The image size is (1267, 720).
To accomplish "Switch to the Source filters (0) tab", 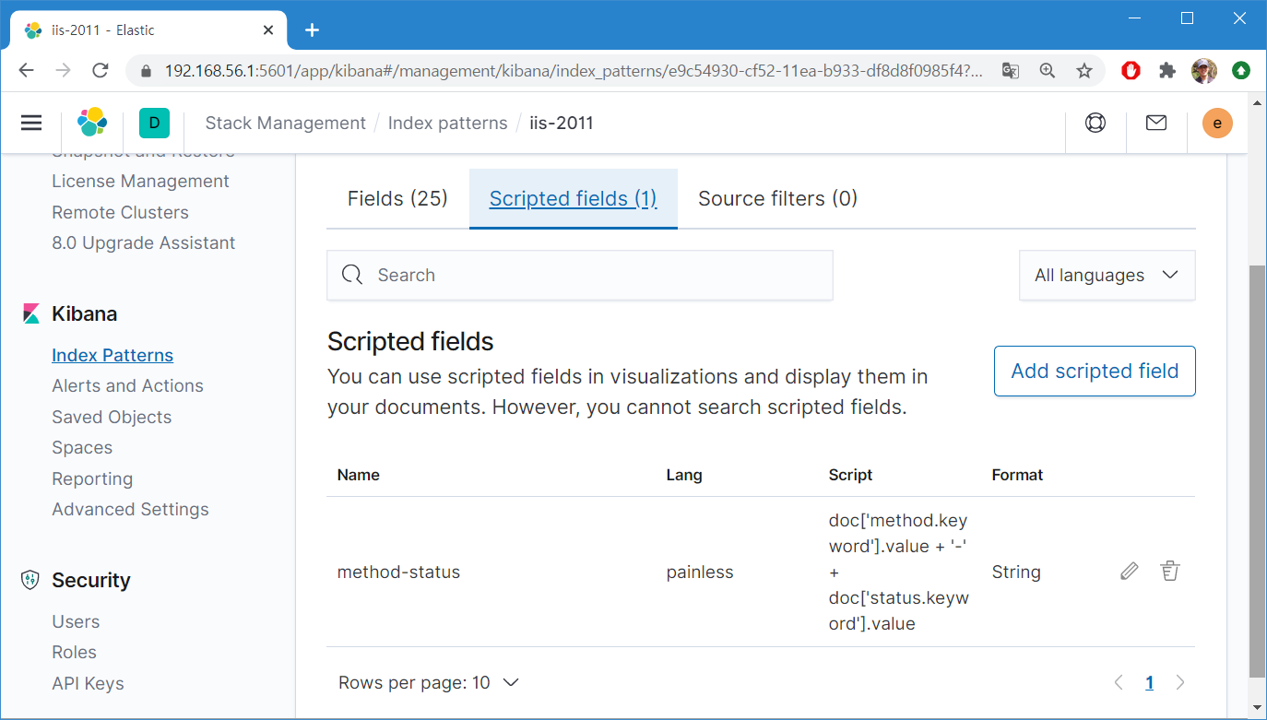I will (x=777, y=198).
